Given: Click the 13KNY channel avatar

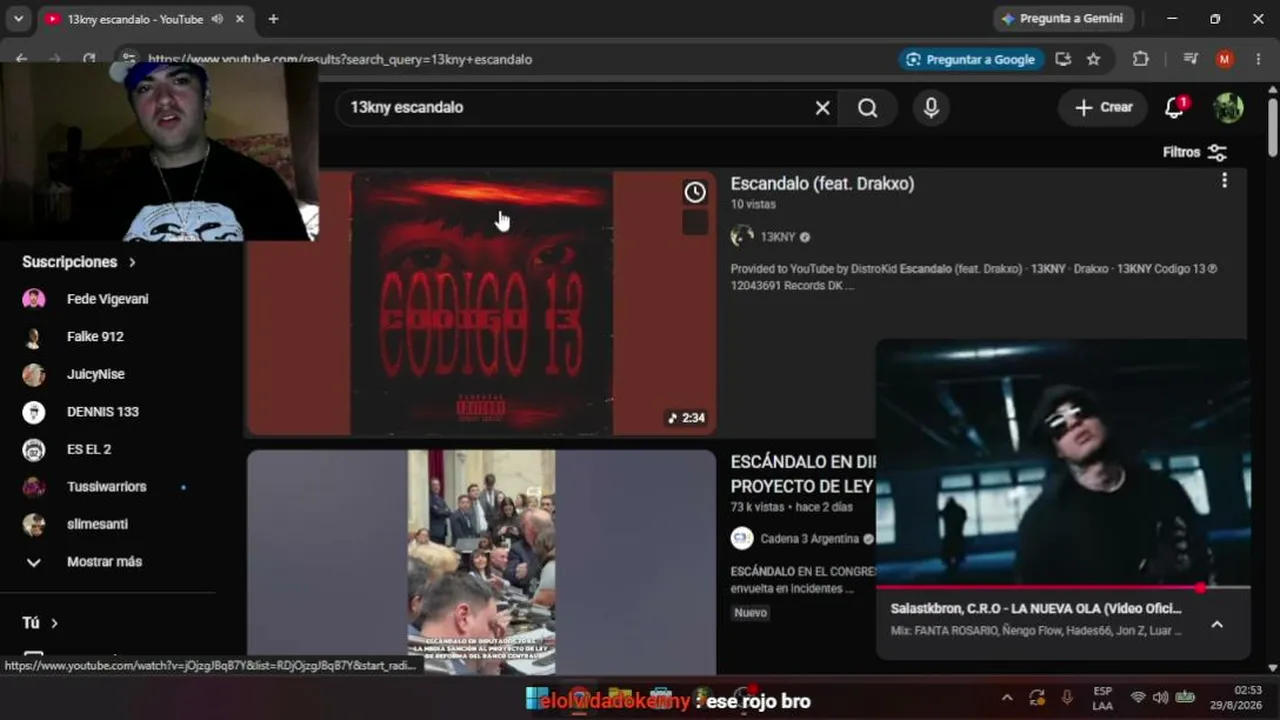Looking at the screenshot, I should [x=742, y=236].
